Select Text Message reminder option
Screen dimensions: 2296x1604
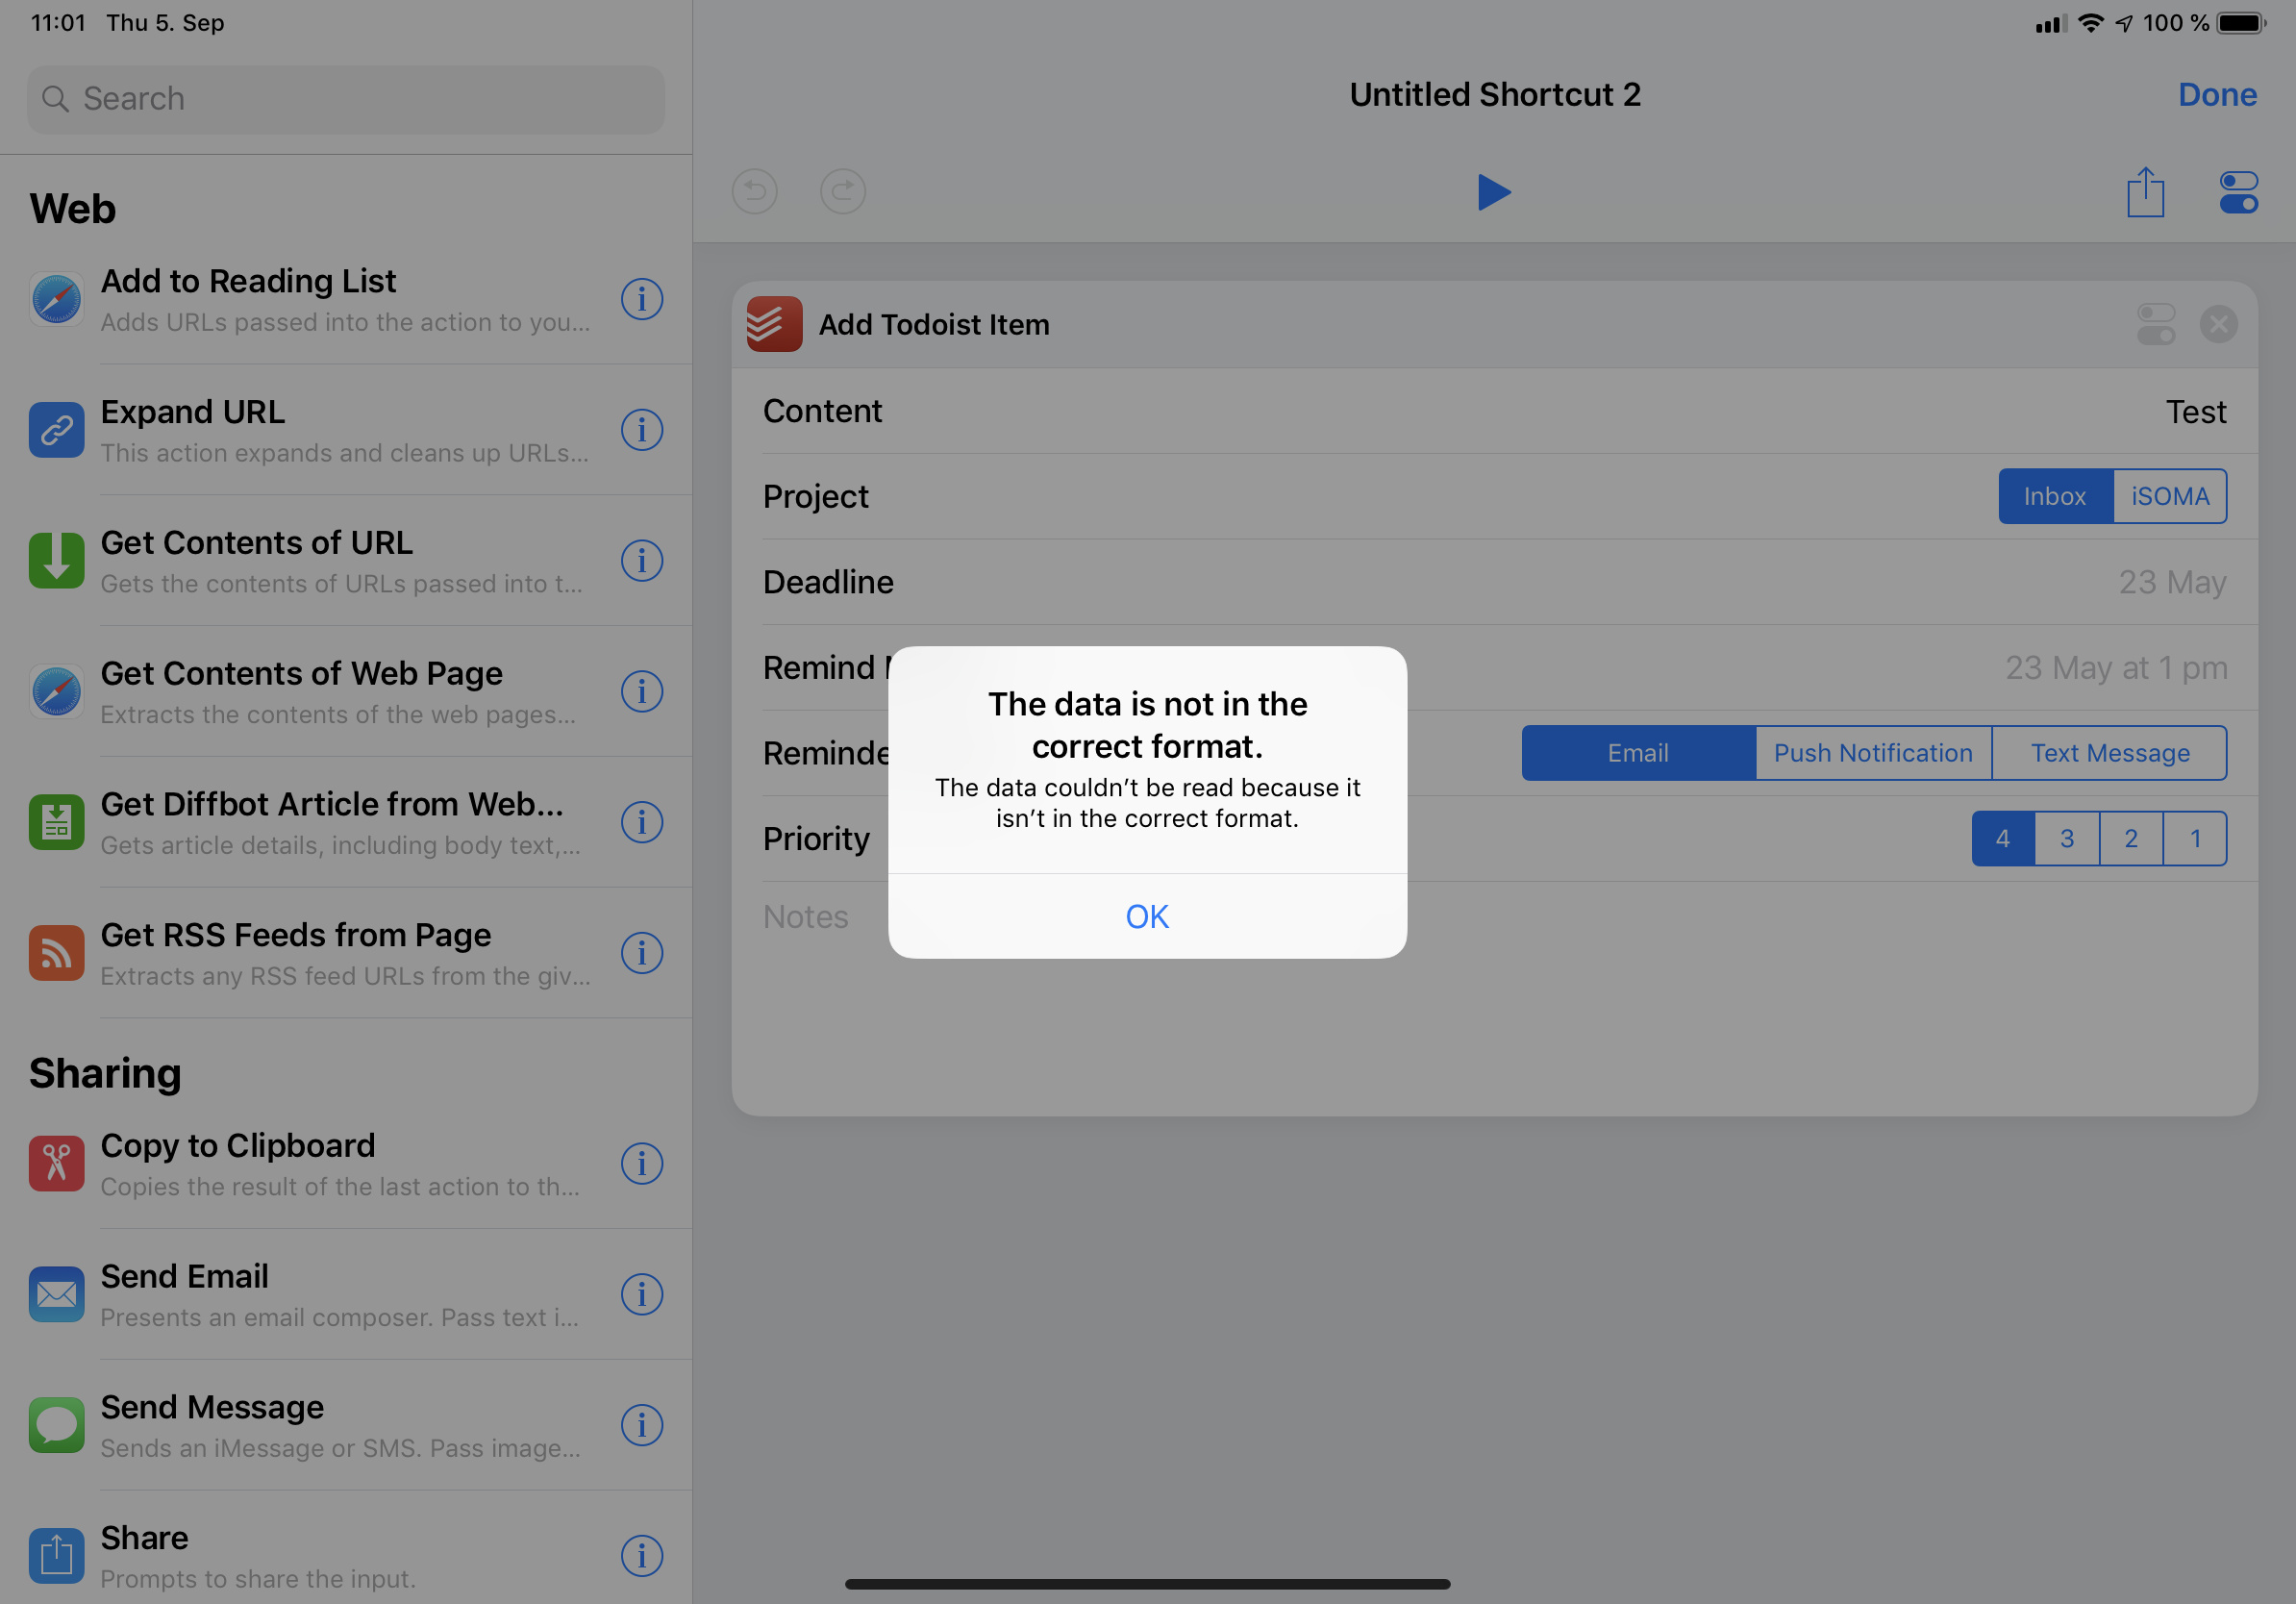pyautogui.click(x=2109, y=753)
